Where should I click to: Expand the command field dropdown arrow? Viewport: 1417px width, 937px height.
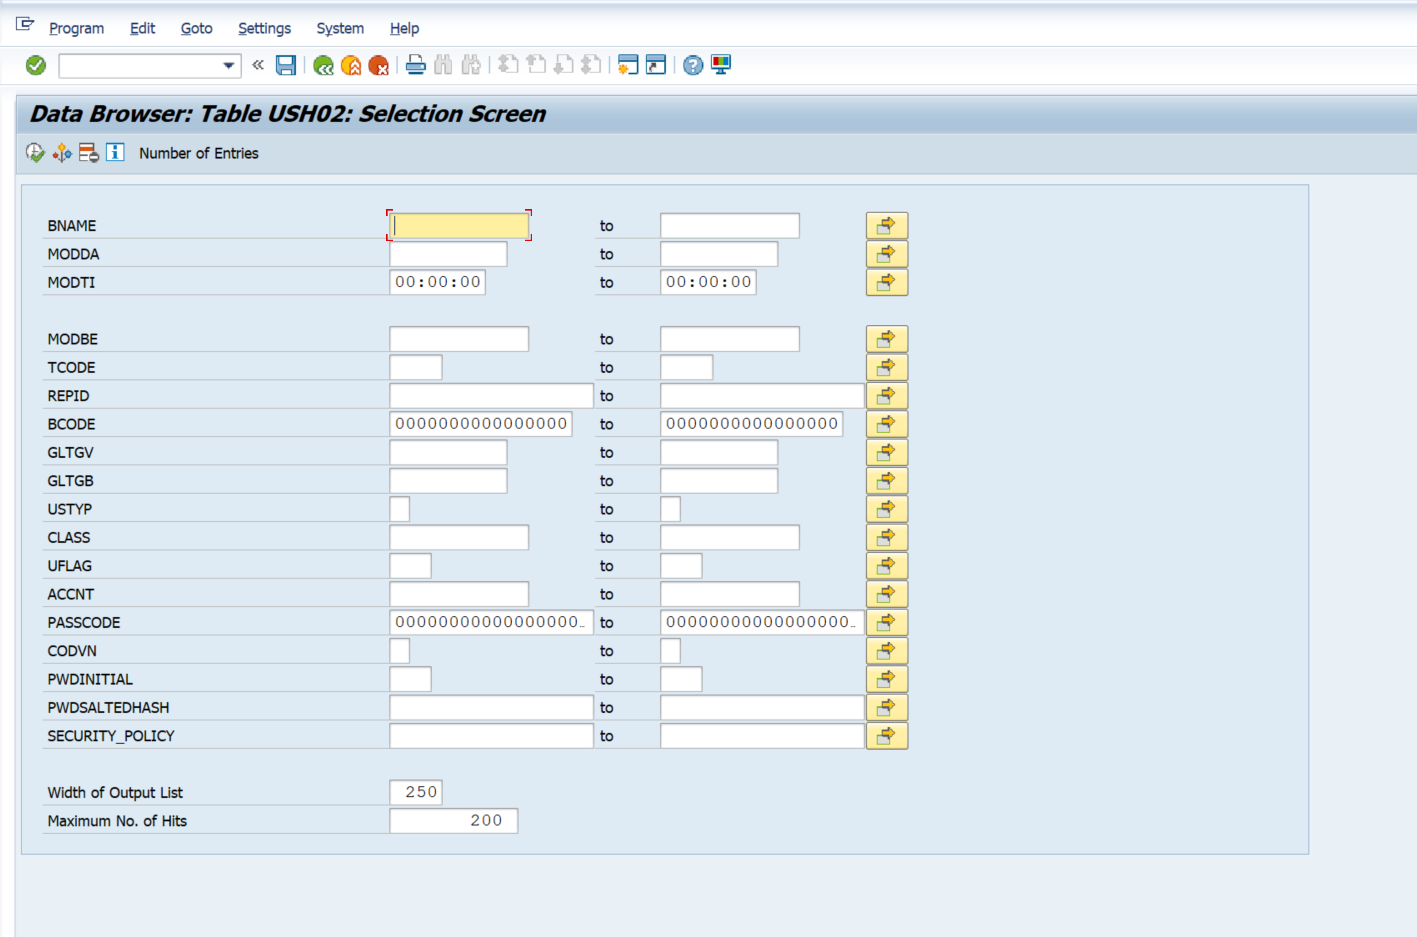(229, 66)
